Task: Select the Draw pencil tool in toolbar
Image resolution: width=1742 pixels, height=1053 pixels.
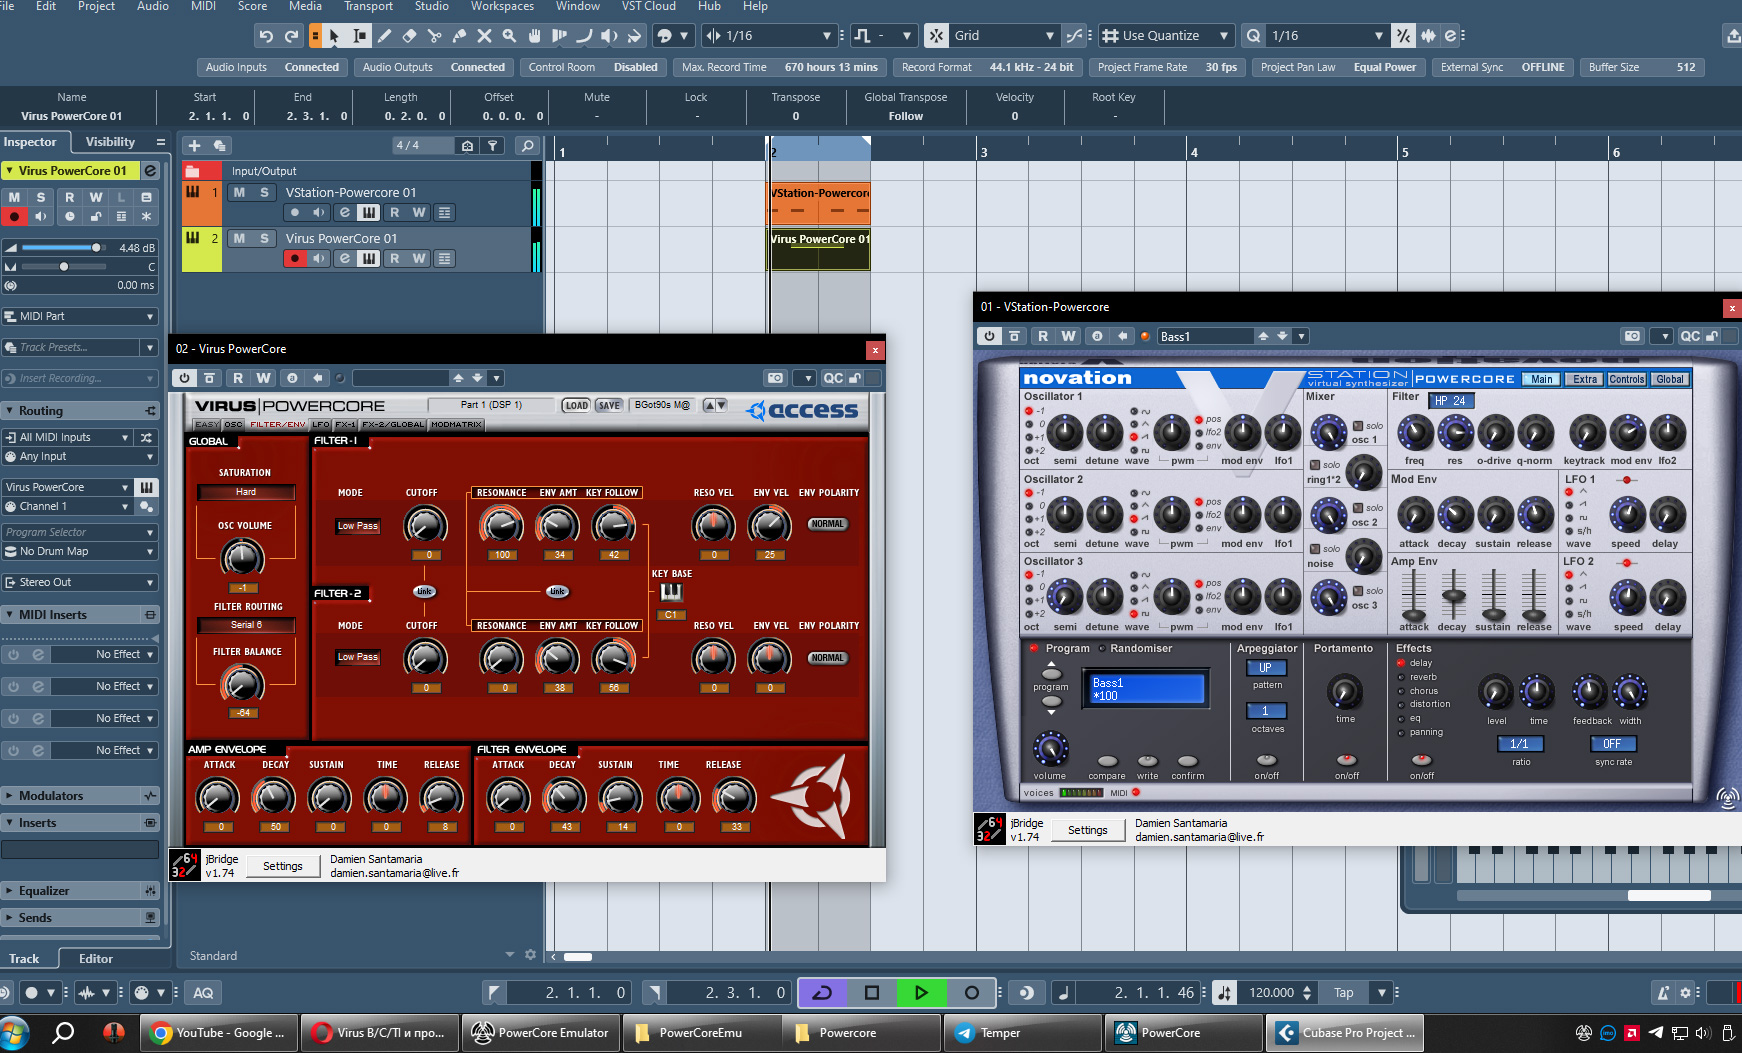Action: tap(384, 36)
